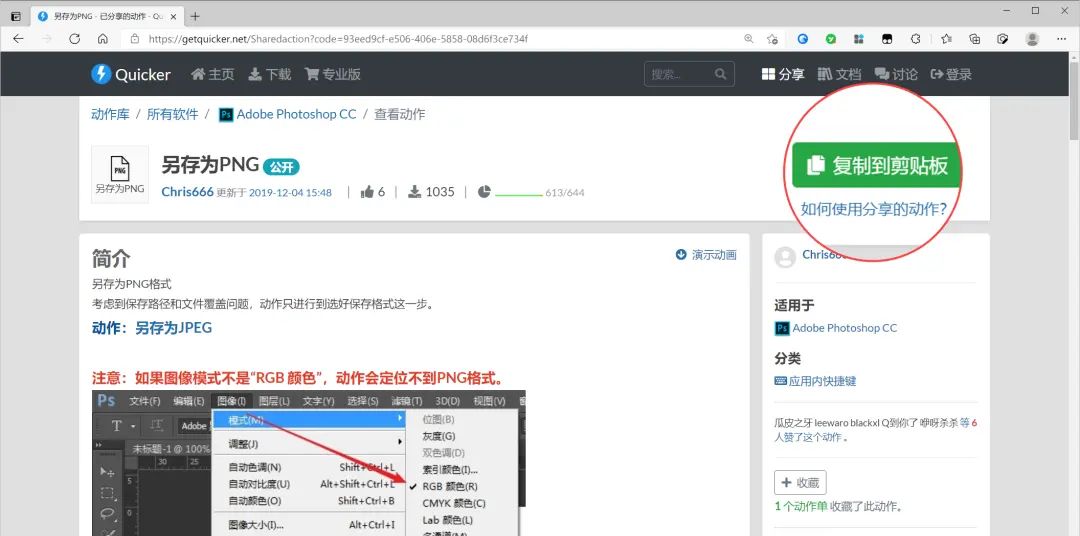Viewport: 1080px width, 536px height.
Task: Click the Chris666 avatar in sidebar
Action: (x=785, y=257)
